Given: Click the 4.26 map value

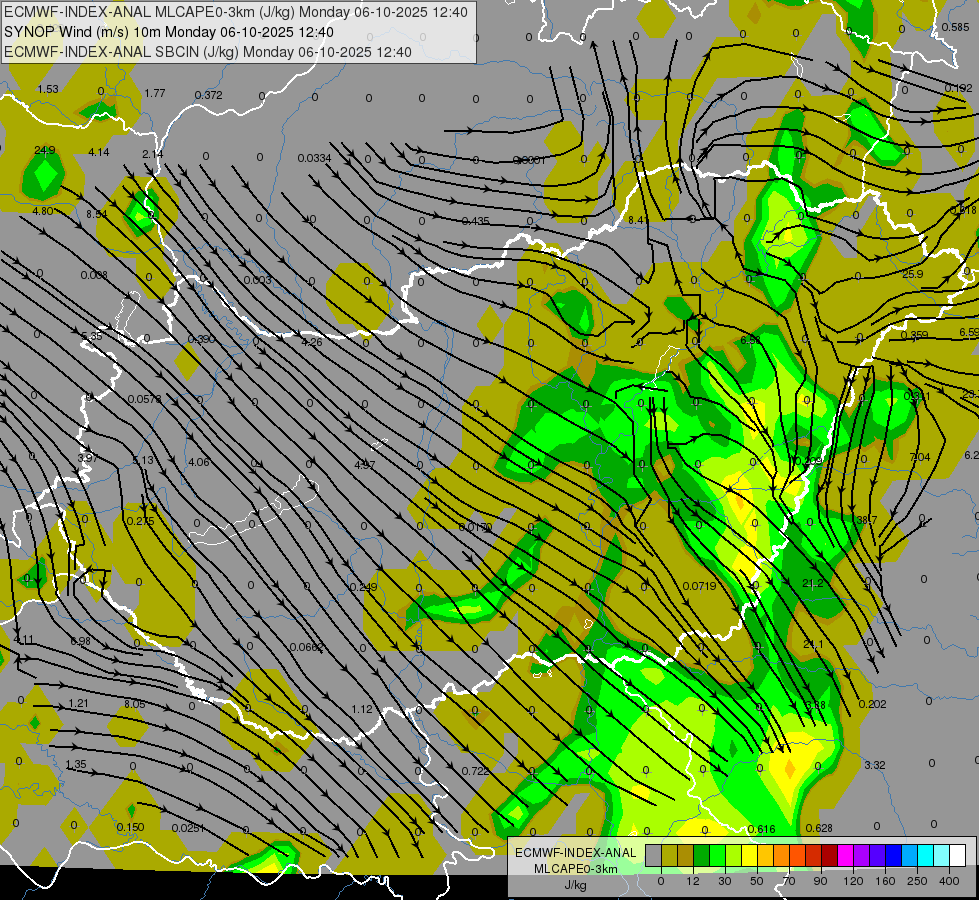Looking at the screenshot, I should point(312,342).
